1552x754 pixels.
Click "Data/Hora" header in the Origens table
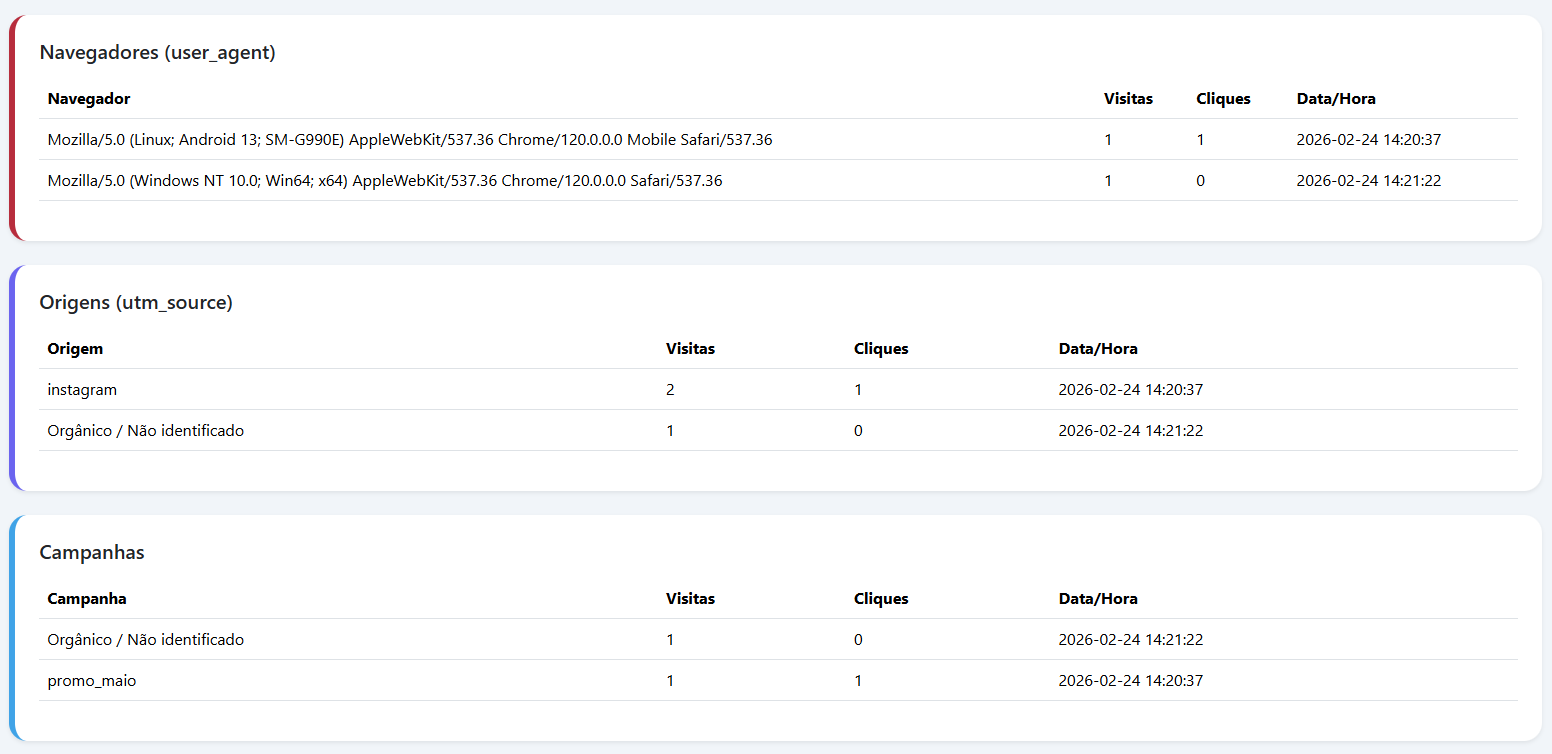(x=1098, y=349)
